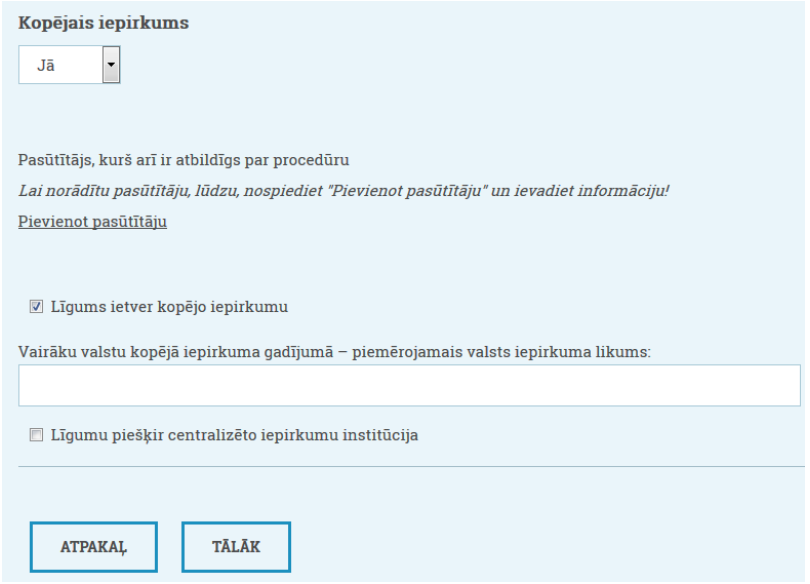Uncheck the Līgums ietver kopējo iepirkumu checkbox

(x=37, y=307)
